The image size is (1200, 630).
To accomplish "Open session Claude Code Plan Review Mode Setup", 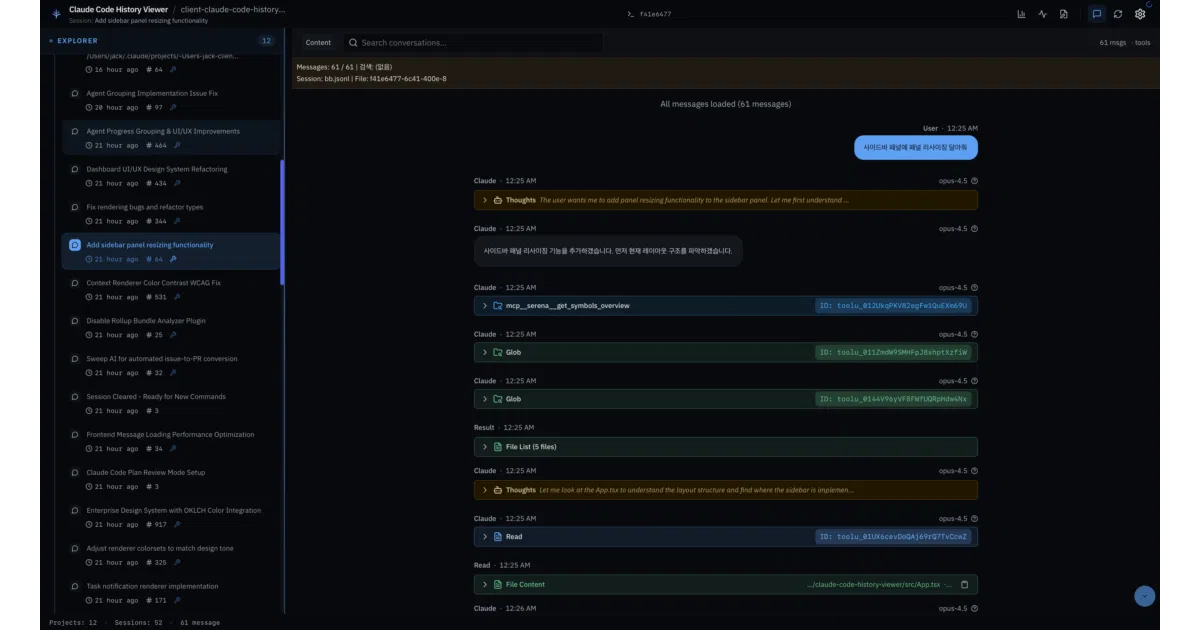I will coord(170,479).
